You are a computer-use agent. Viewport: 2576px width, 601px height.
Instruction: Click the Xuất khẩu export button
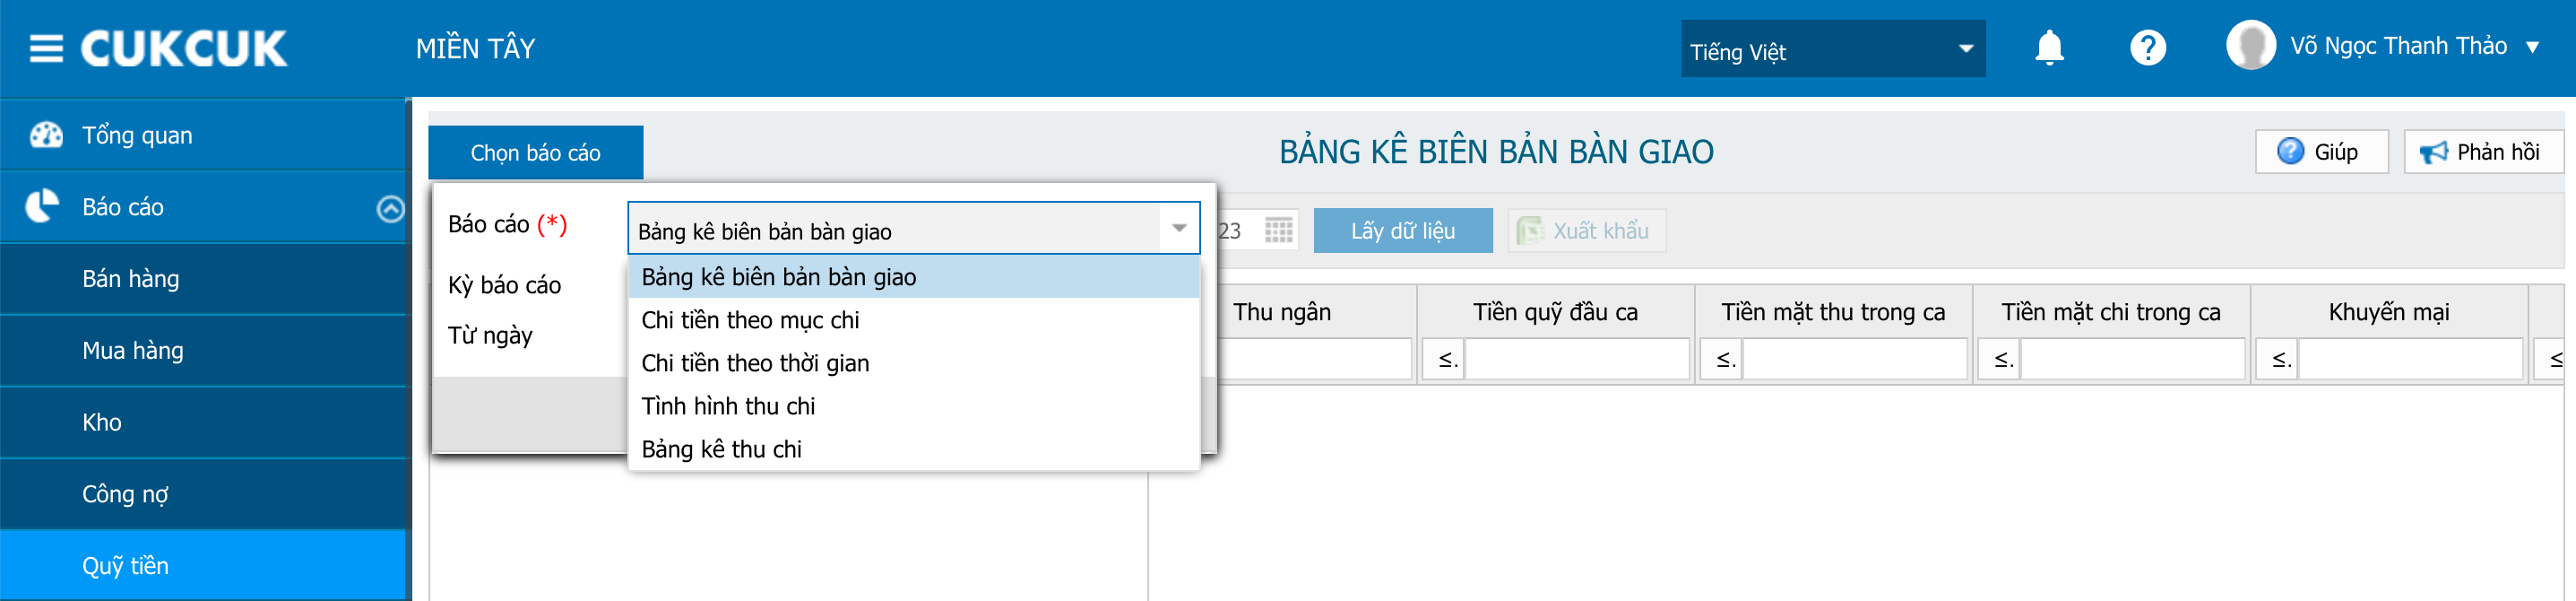(x=1586, y=230)
